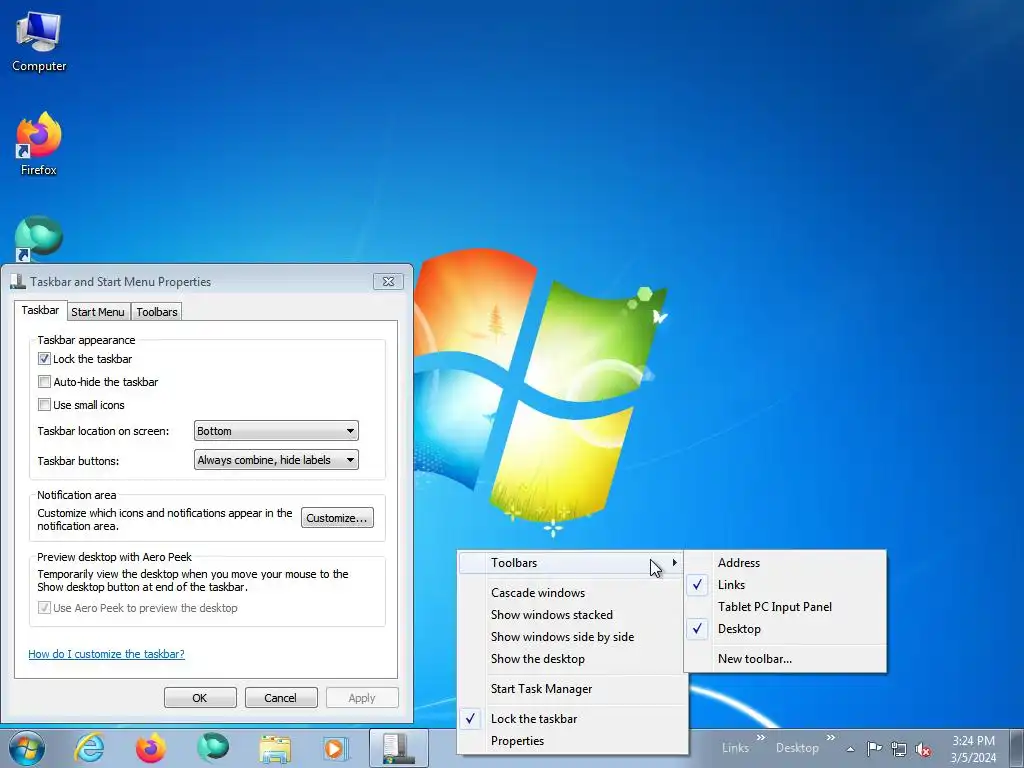Viewport: 1024px width, 768px height.
Task: Open the Computer desktop icon
Action: point(39,42)
